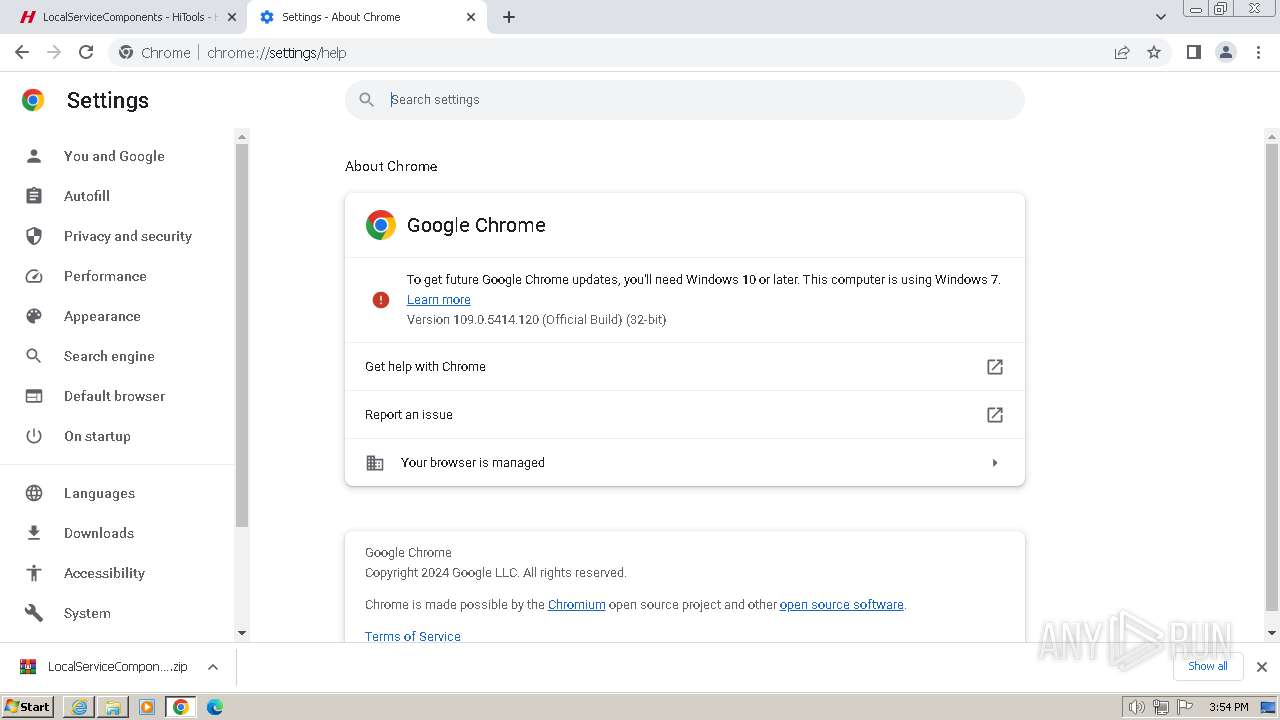This screenshot has width=1280, height=720.
Task: Open Terms of Service link
Action: point(413,636)
